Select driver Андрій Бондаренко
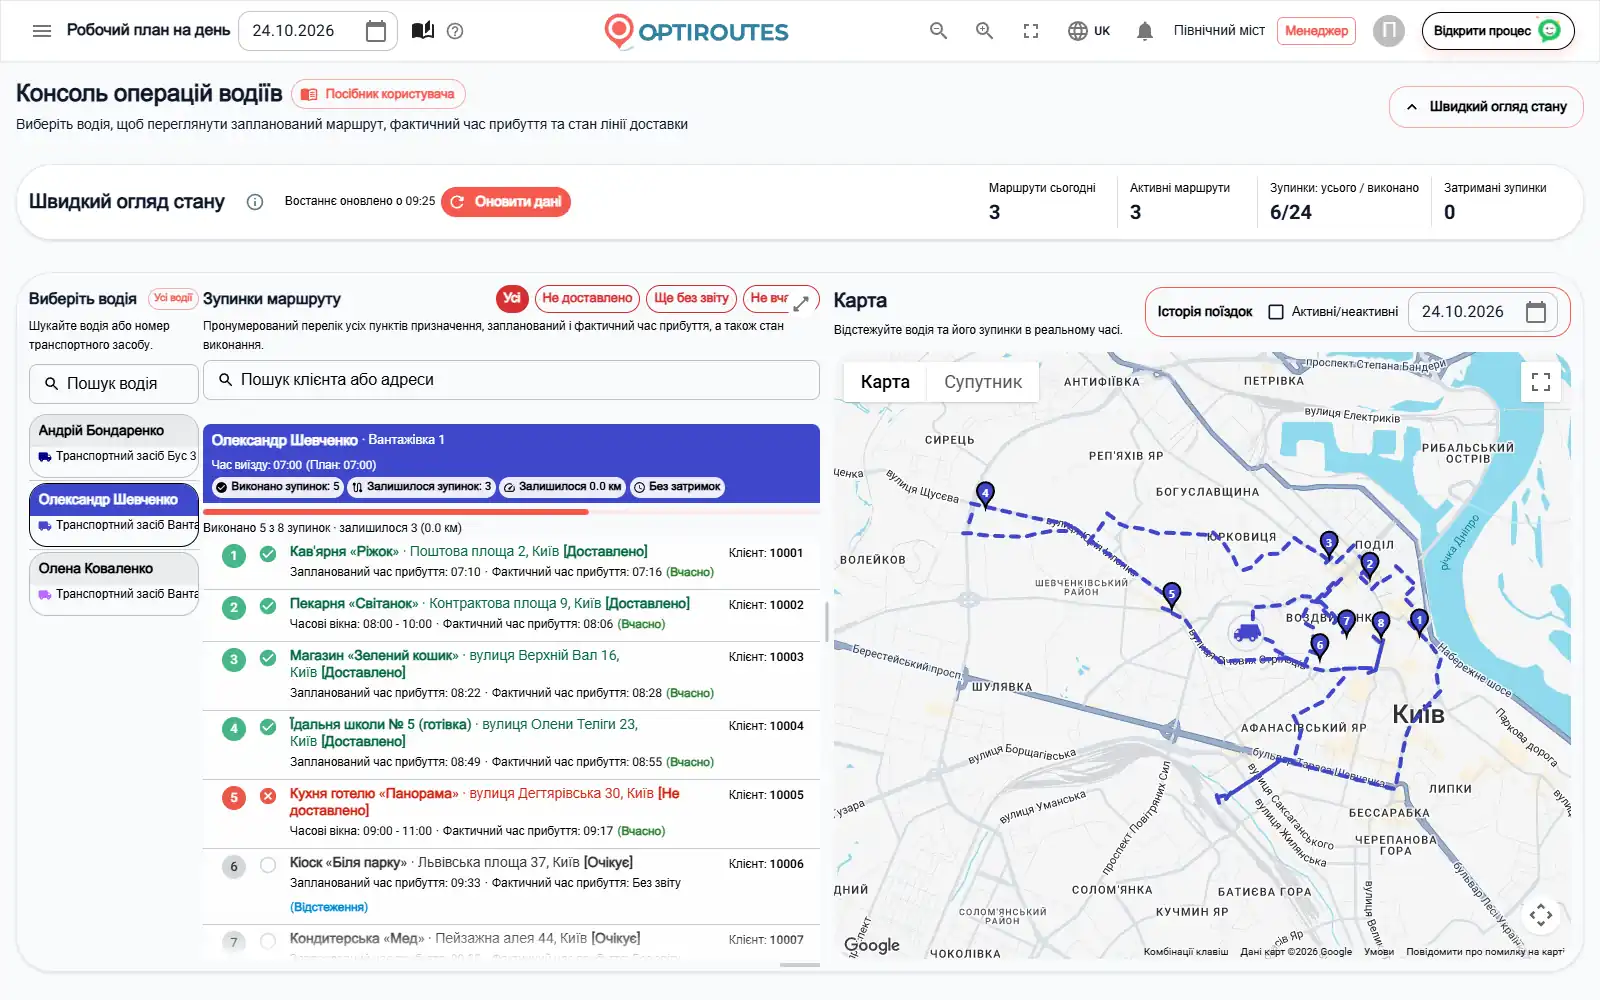 point(114,444)
